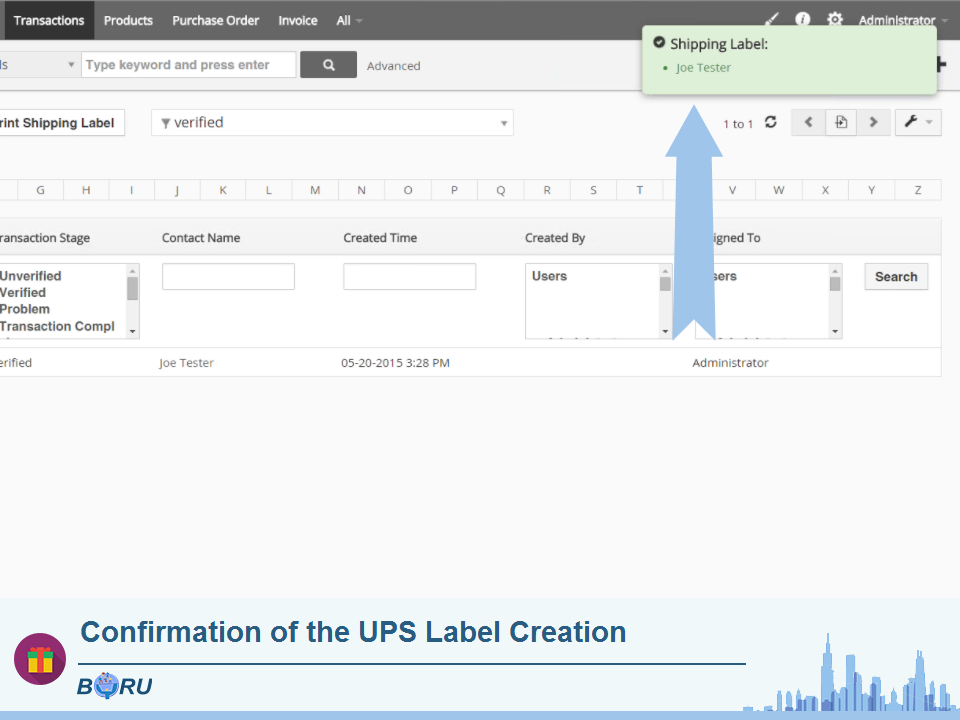
Task: Click the magnifier search button
Action: tap(328, 65)
